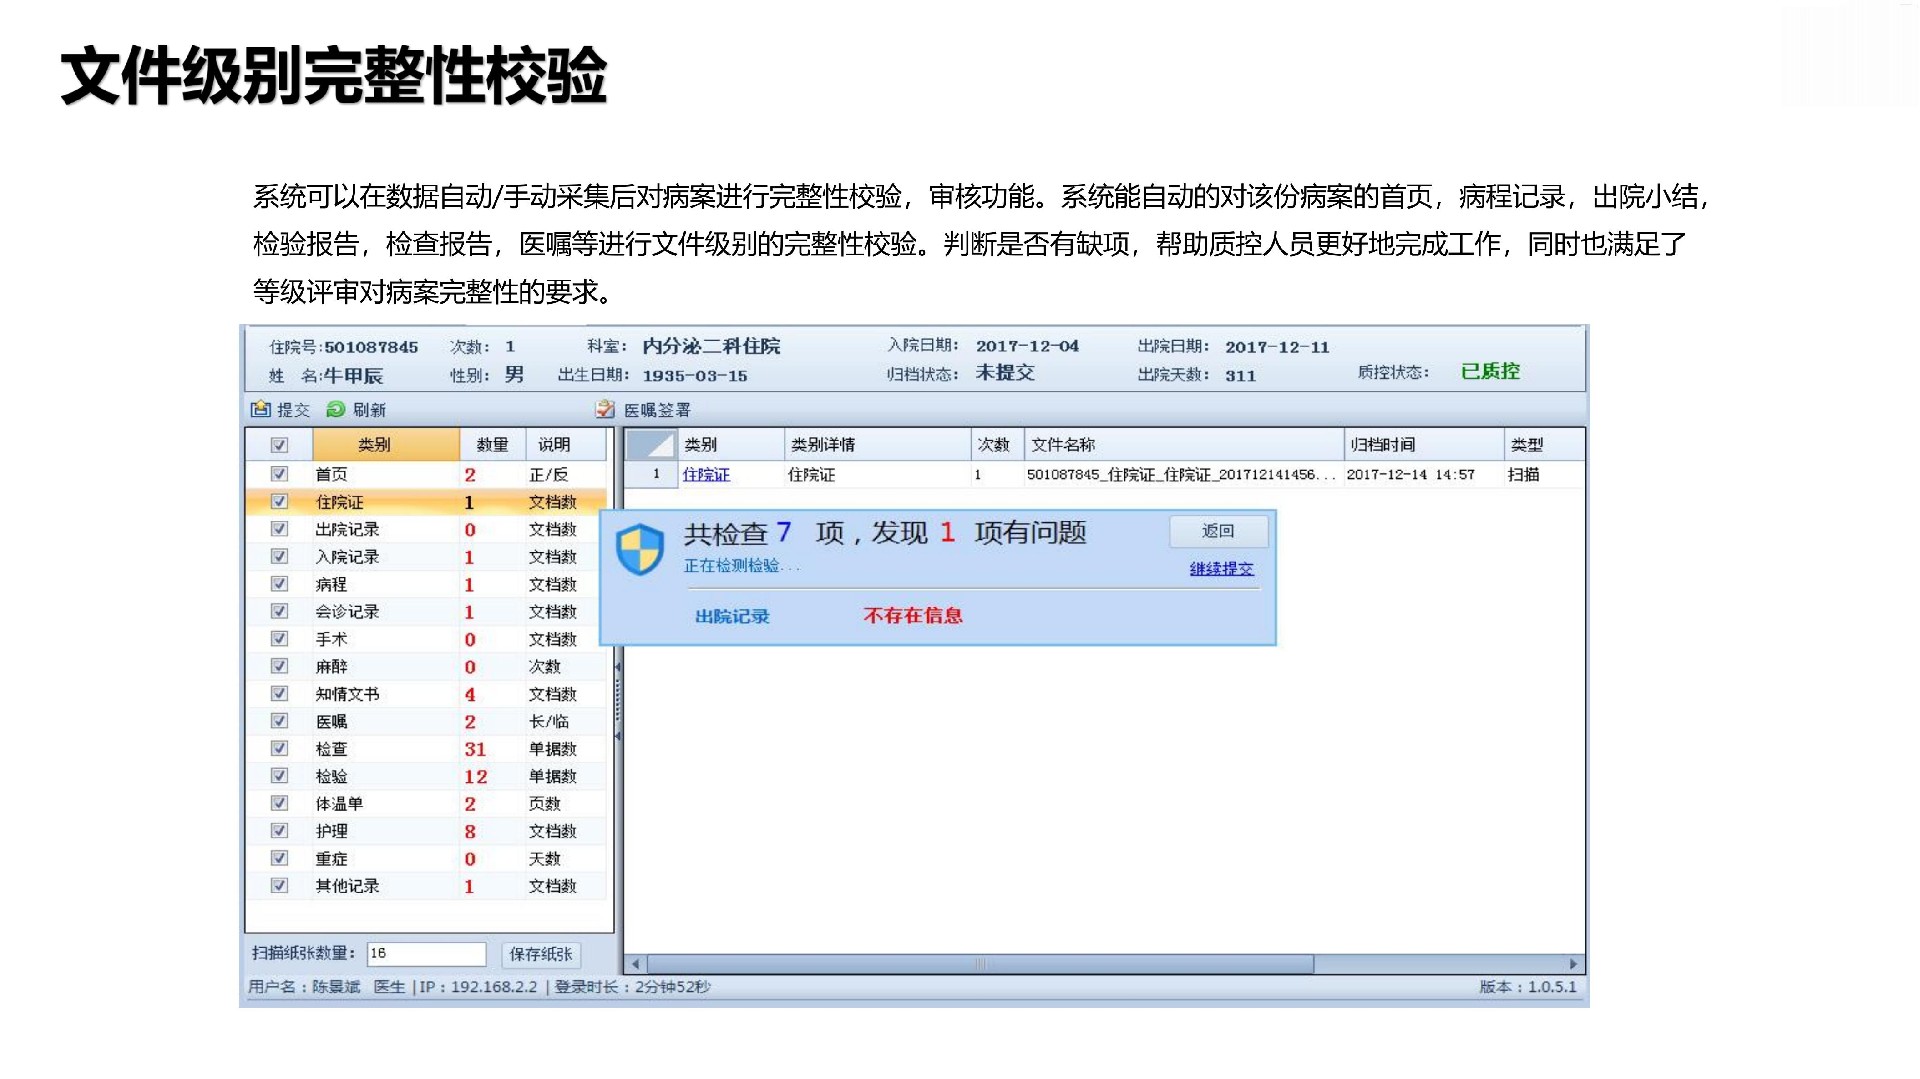
Task: Toggle the 出院记录 row checkbox
Action: tap(279, 529)
